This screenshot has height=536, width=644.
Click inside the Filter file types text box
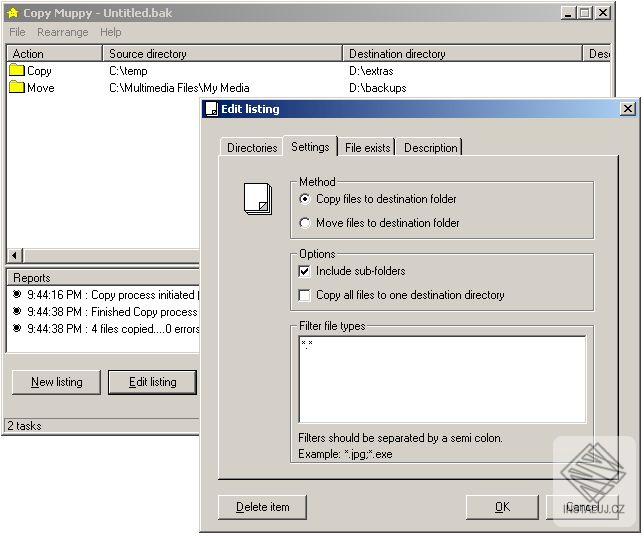tap(442, 380)
